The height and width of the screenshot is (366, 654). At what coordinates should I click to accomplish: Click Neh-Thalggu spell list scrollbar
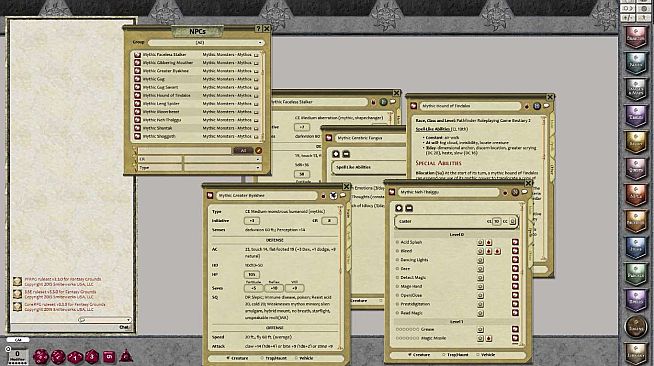coord(522,273)
